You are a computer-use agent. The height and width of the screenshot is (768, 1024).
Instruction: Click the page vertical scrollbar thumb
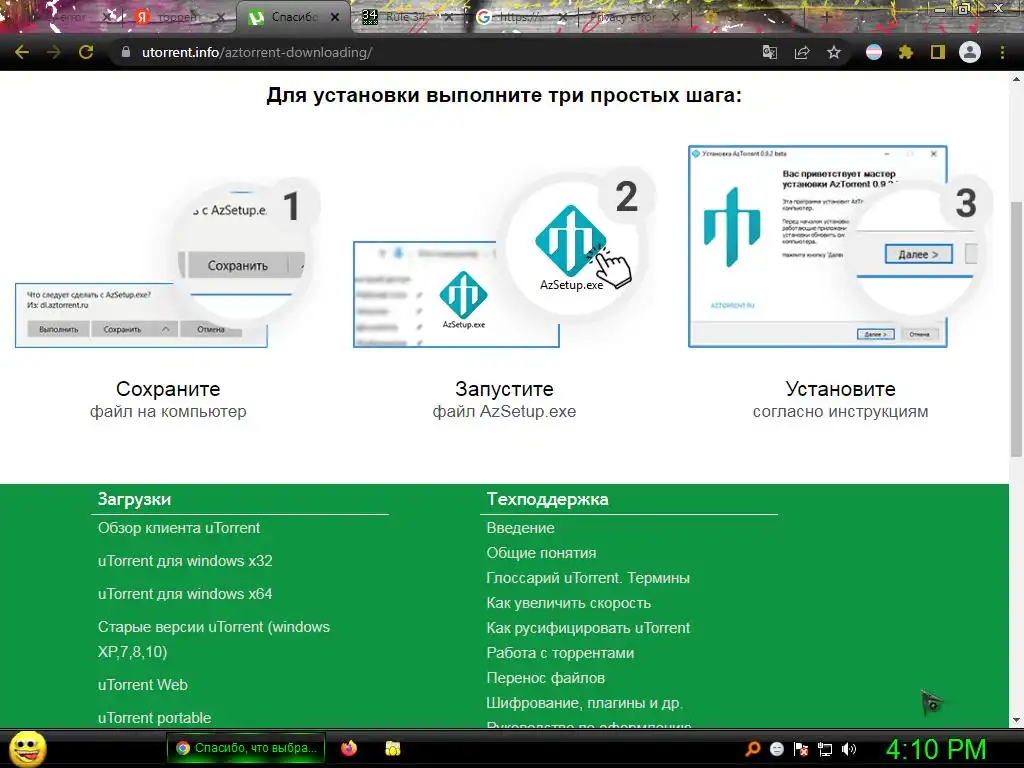(x=1016, y=330)
